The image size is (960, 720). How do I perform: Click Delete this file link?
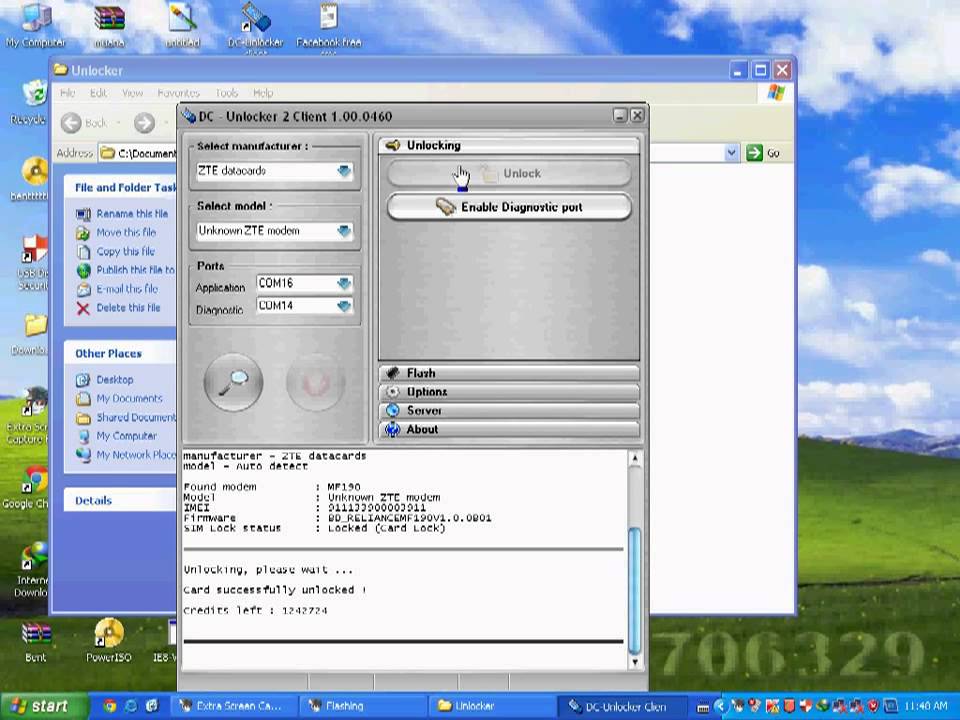tap(128, 308)
